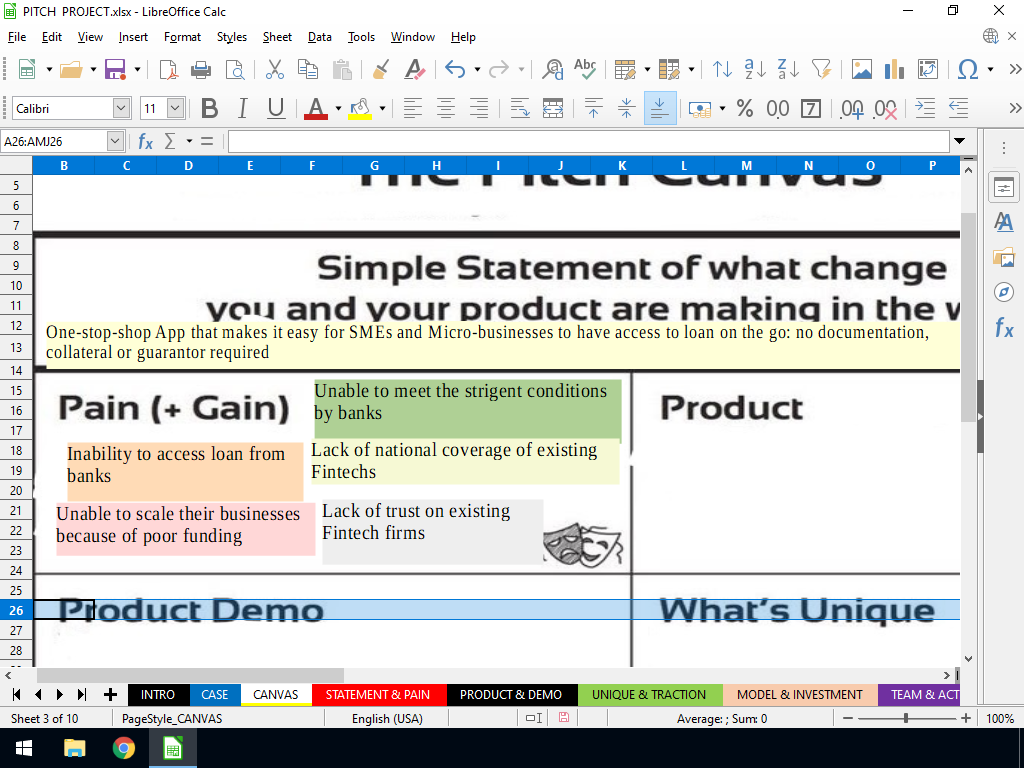This screenshot has width=1024, height=768.
Task: Open the Font Name dropdown
Action: (121, 108)
